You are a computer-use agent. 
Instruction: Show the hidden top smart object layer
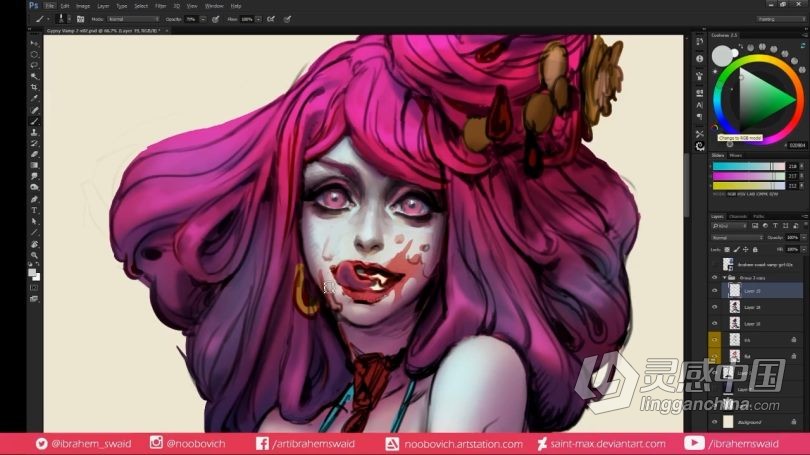714,264
